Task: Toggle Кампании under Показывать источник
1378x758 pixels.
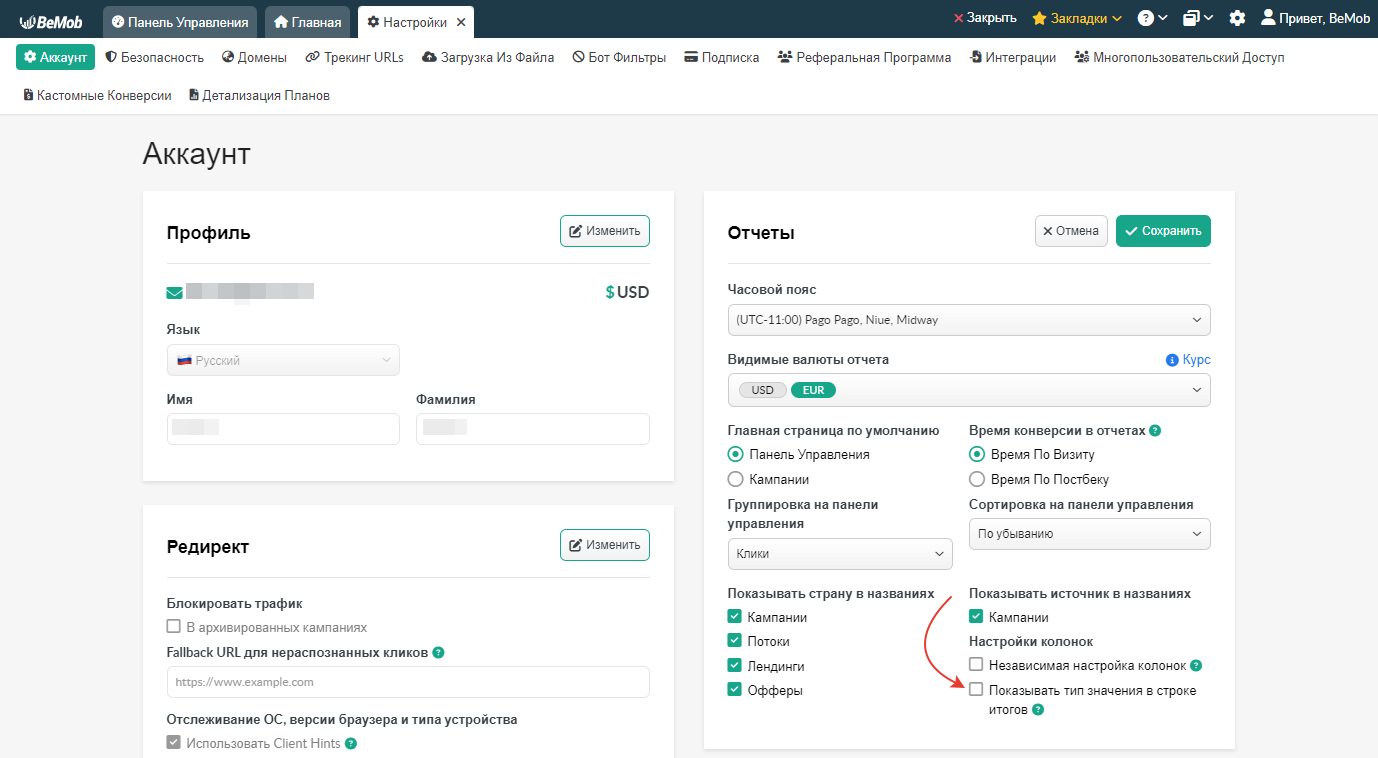Action: click(x=976, y=617)
